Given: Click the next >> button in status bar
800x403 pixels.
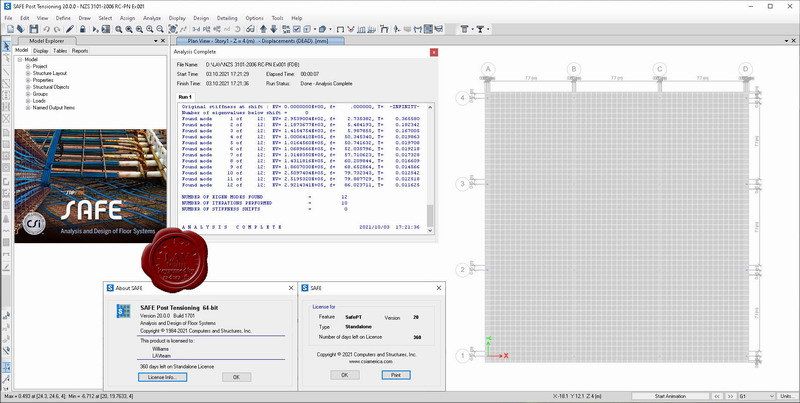Looking at the screenshot, I should click(730, 396).
